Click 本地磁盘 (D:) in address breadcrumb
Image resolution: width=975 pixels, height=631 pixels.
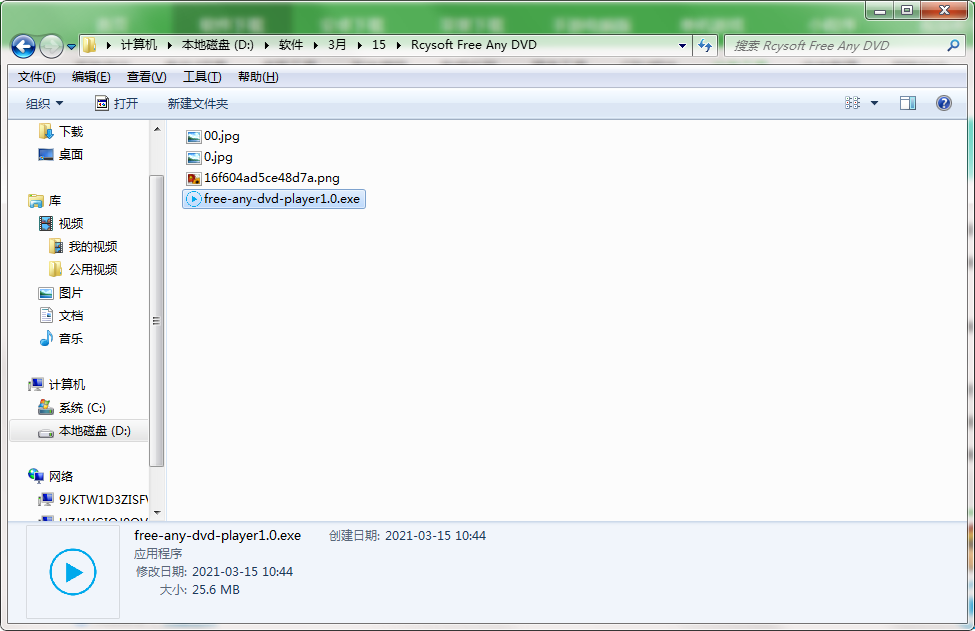tap(218, 45)
